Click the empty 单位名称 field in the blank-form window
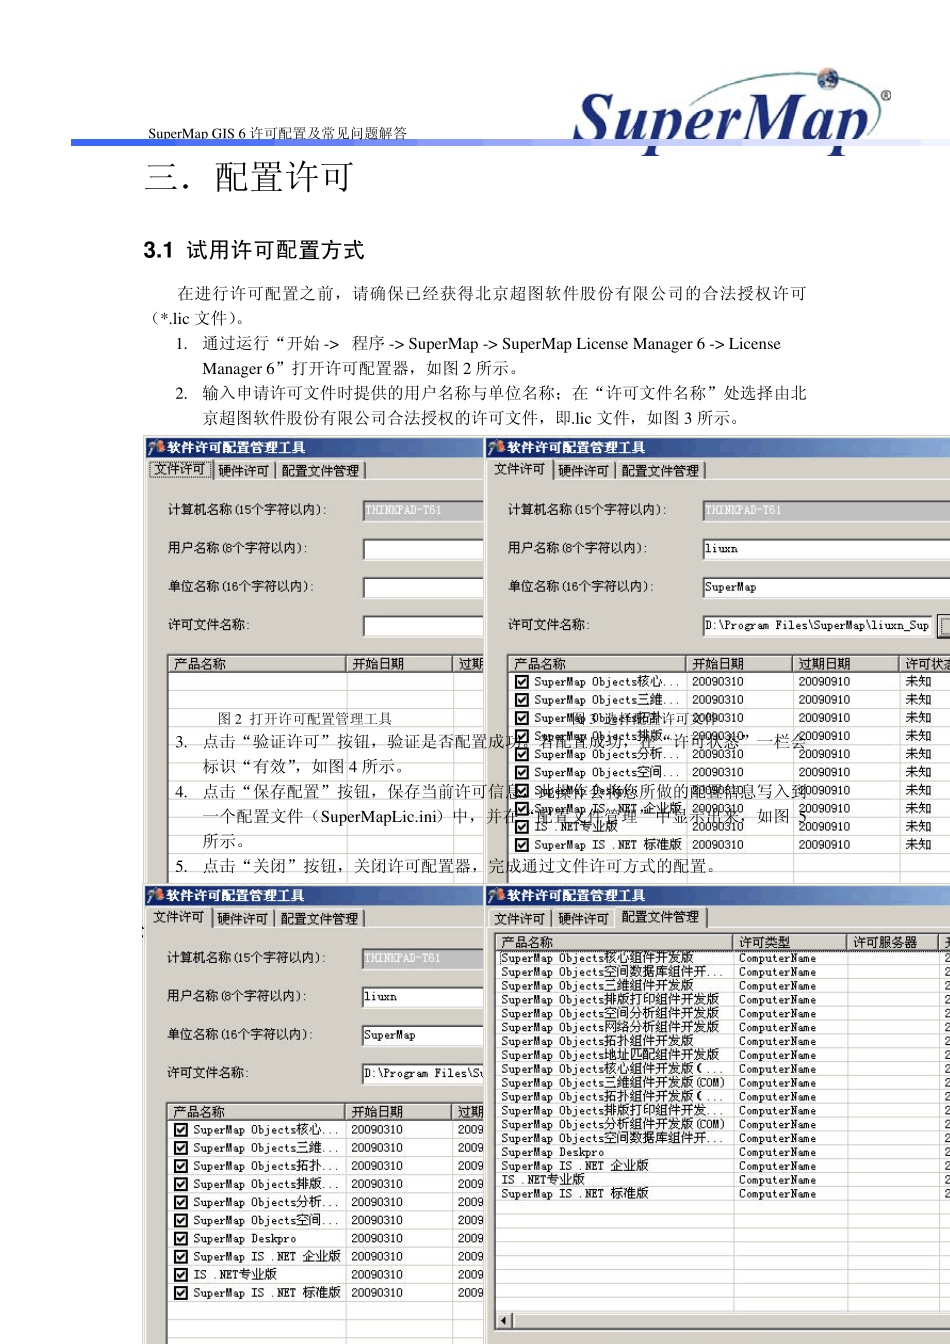 tap(423, 587)
